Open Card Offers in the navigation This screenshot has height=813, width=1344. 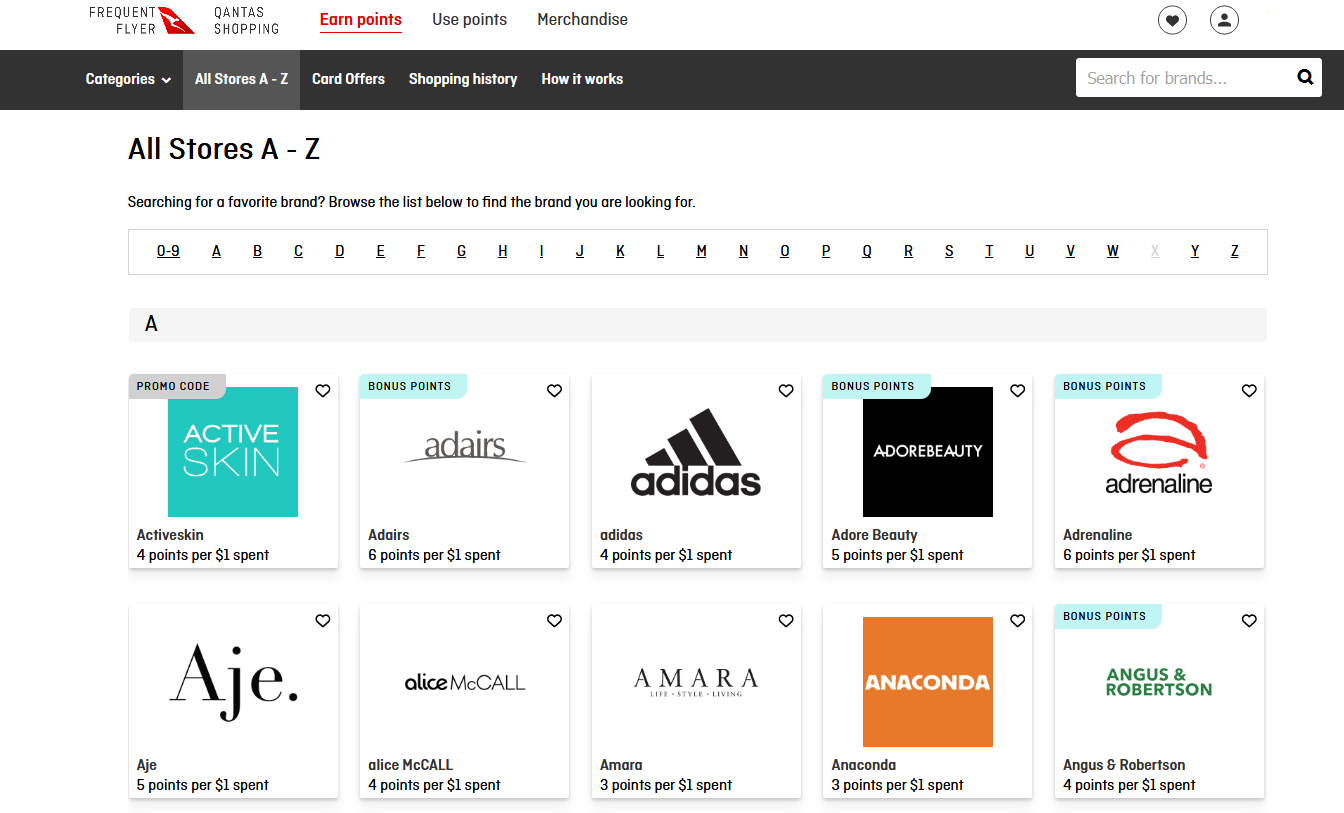(348, 79)
